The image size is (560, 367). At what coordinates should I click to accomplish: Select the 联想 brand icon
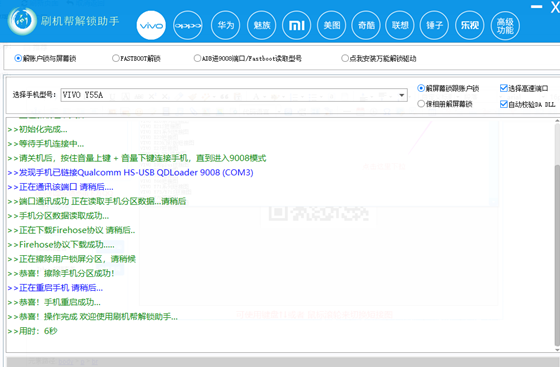point(400,25)
